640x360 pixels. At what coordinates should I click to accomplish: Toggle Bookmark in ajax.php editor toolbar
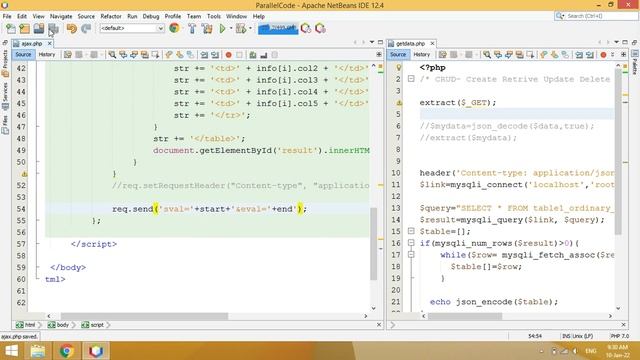(x=191, y=55)
